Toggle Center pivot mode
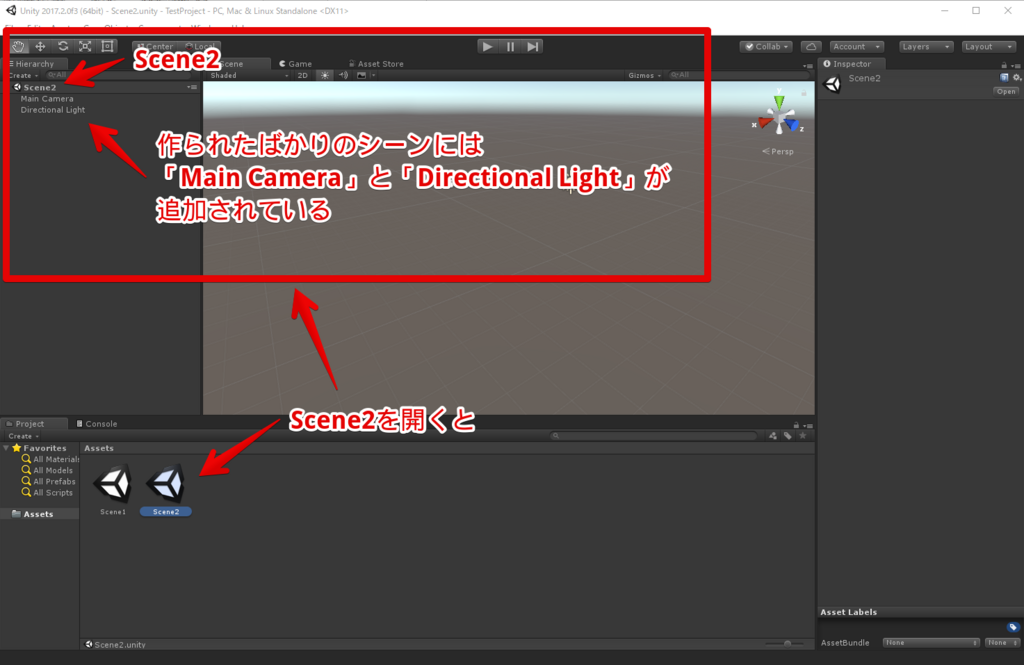The height and width of the screenshot is (665, 1024). (155, 46)
